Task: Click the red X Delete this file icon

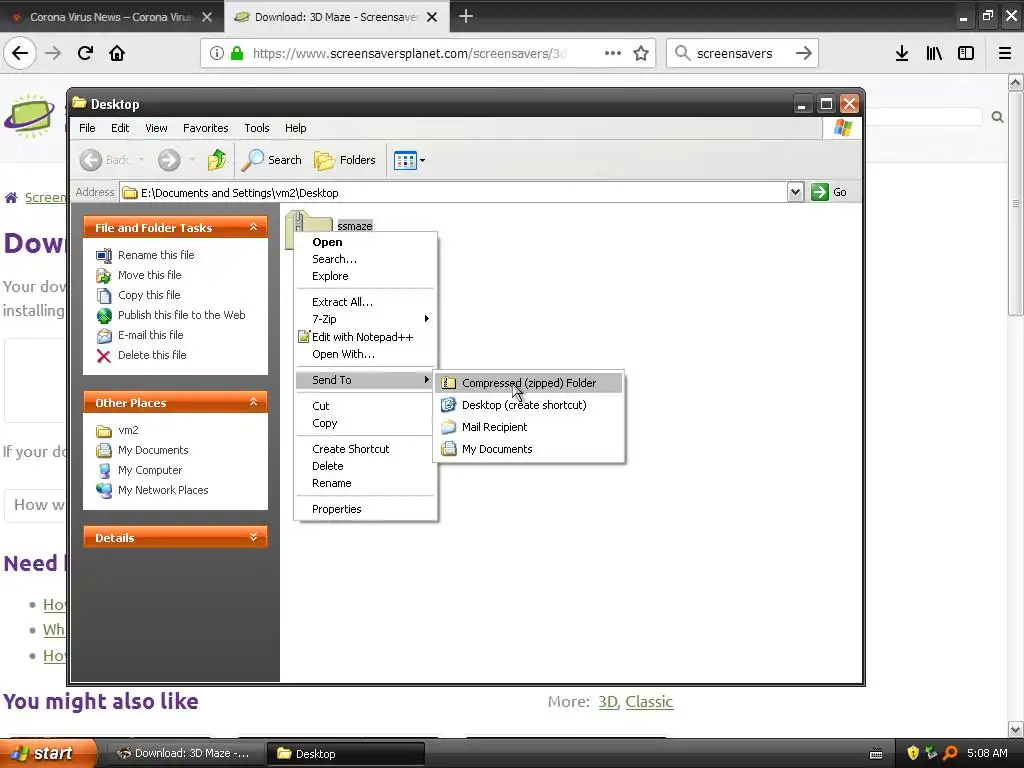Action: point(104,355)
